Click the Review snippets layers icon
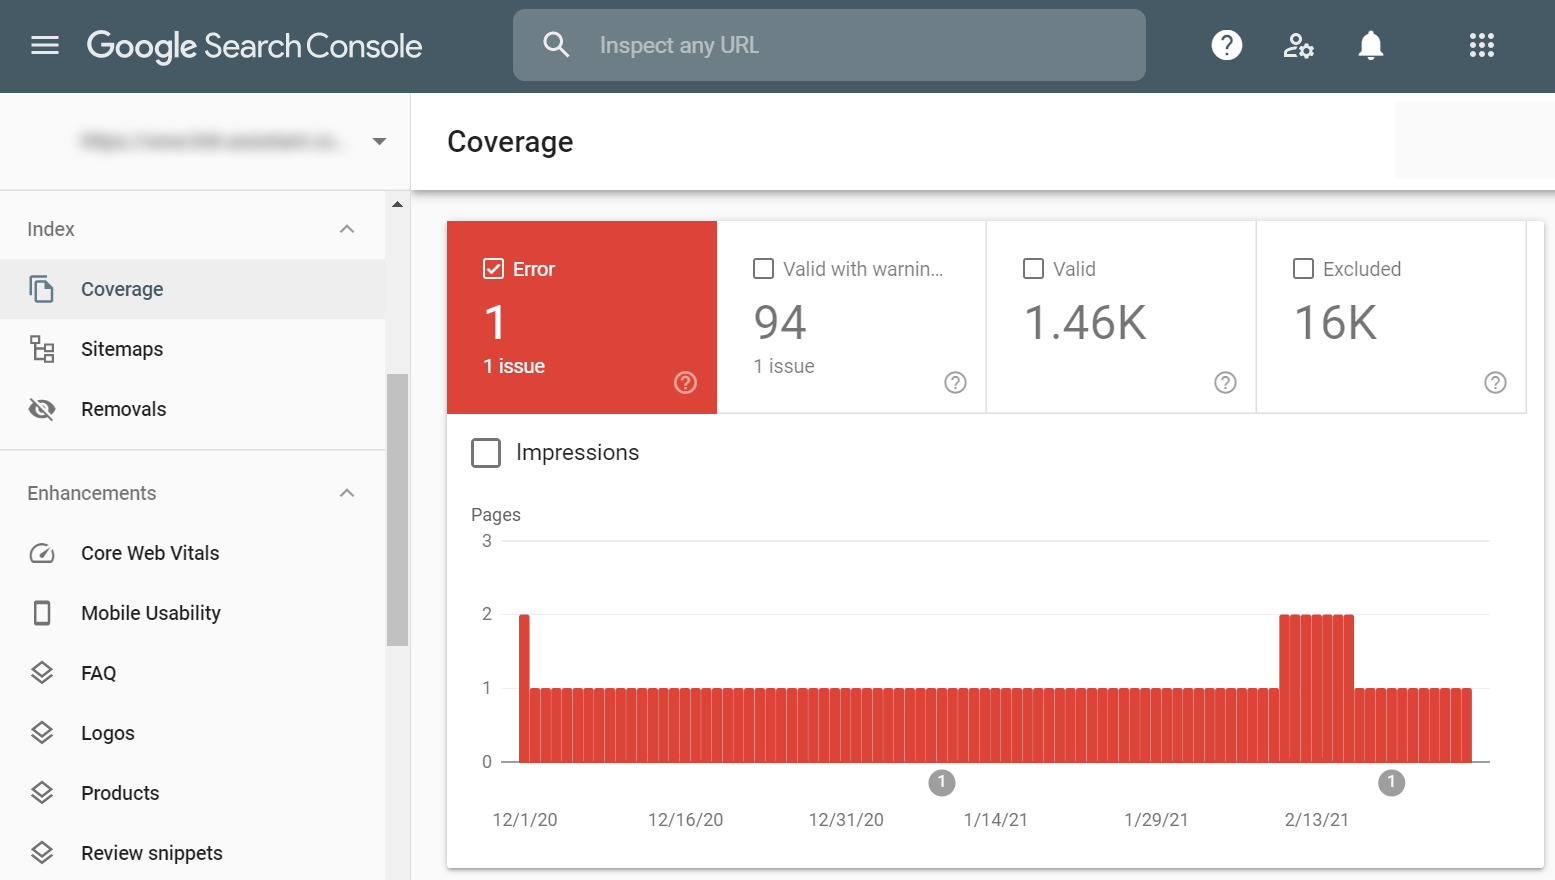Screen dimensions: 1555x880 [x=42, y=853]
